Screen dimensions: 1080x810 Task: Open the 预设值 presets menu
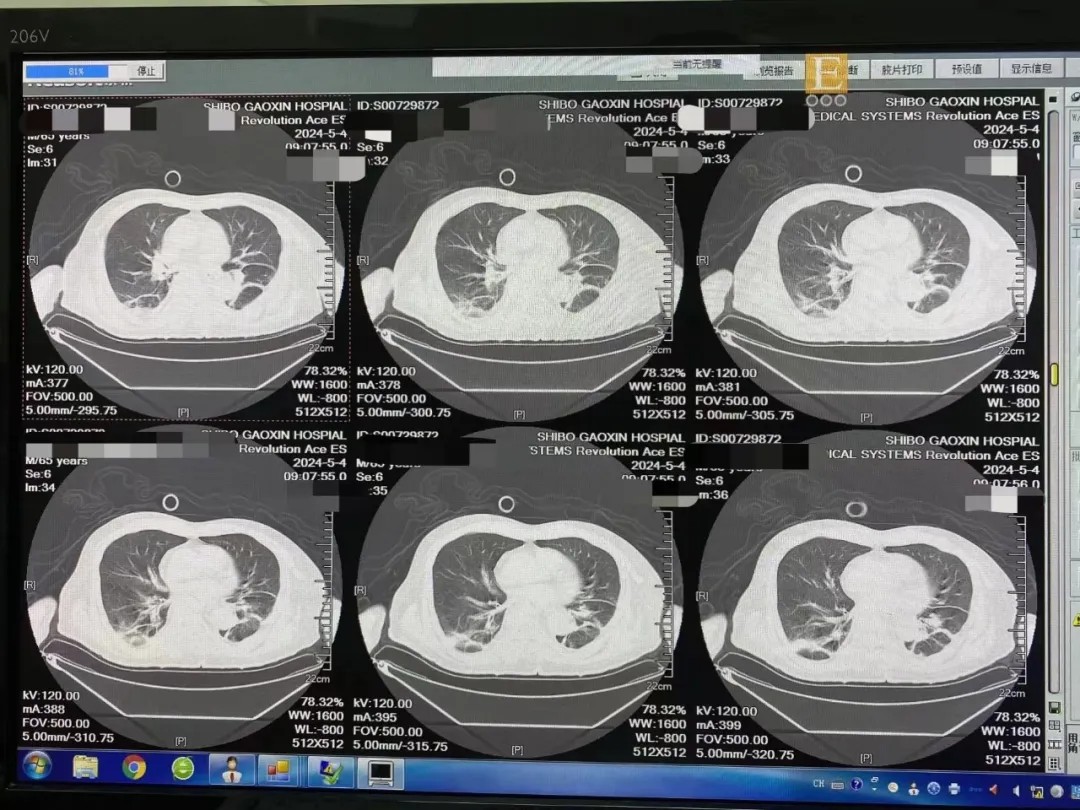click(x=966, y=69)
